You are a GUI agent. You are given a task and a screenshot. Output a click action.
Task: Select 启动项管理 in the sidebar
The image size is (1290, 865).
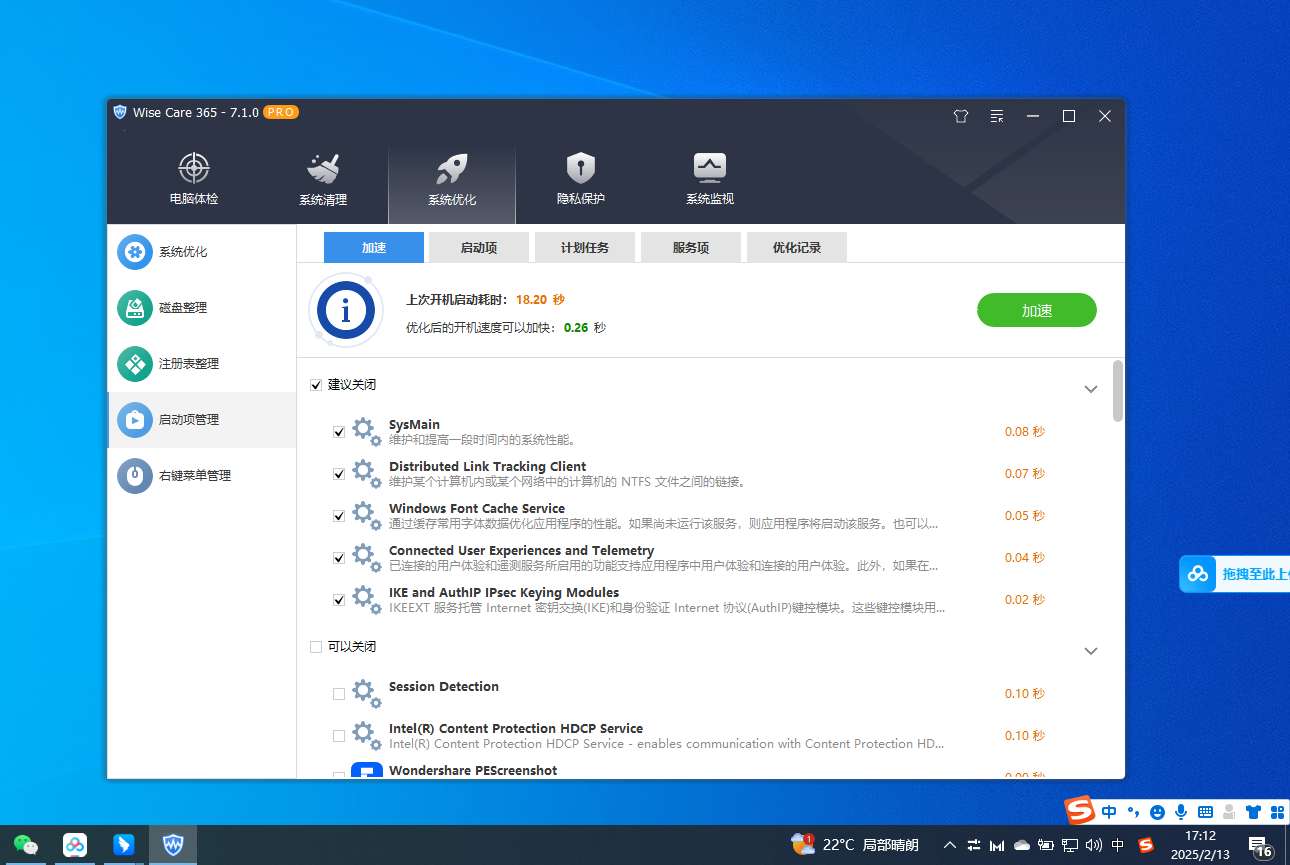tap(202, 420)
